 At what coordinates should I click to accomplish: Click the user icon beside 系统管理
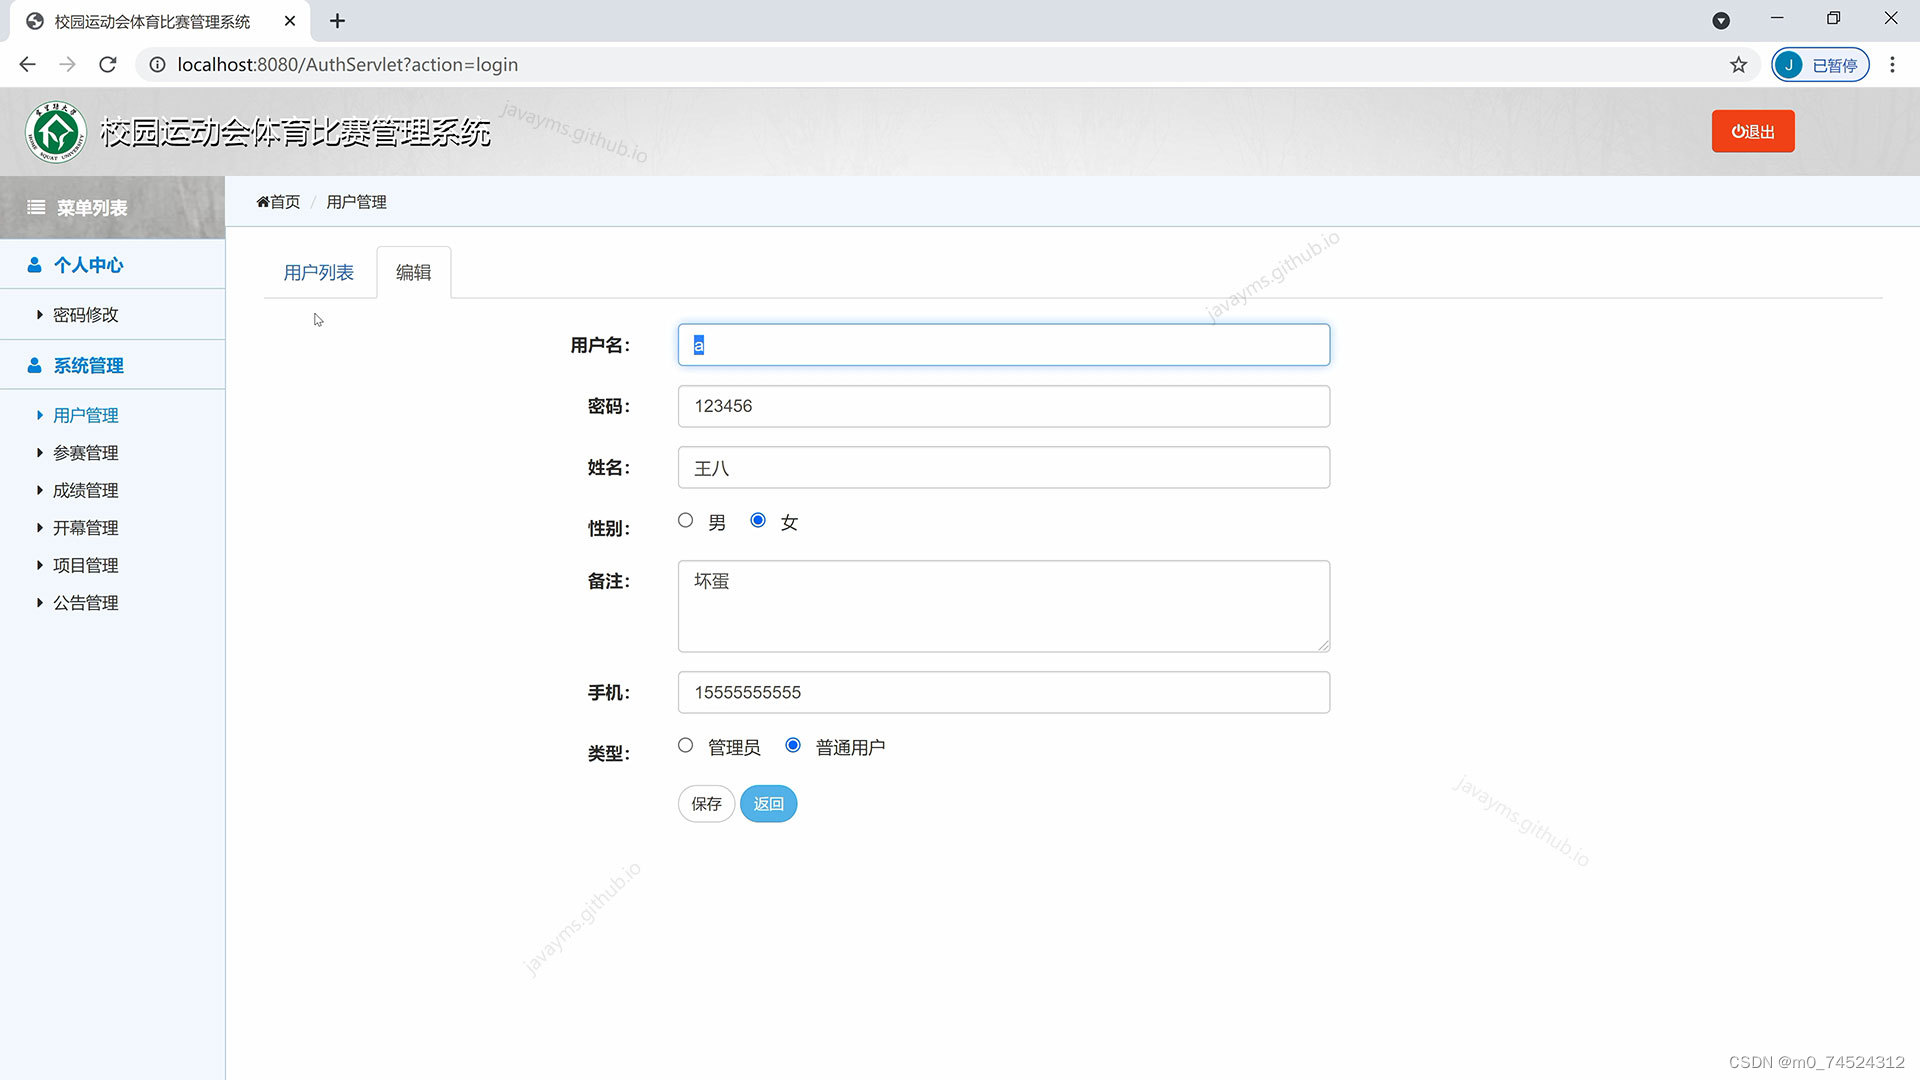[33, 364]
